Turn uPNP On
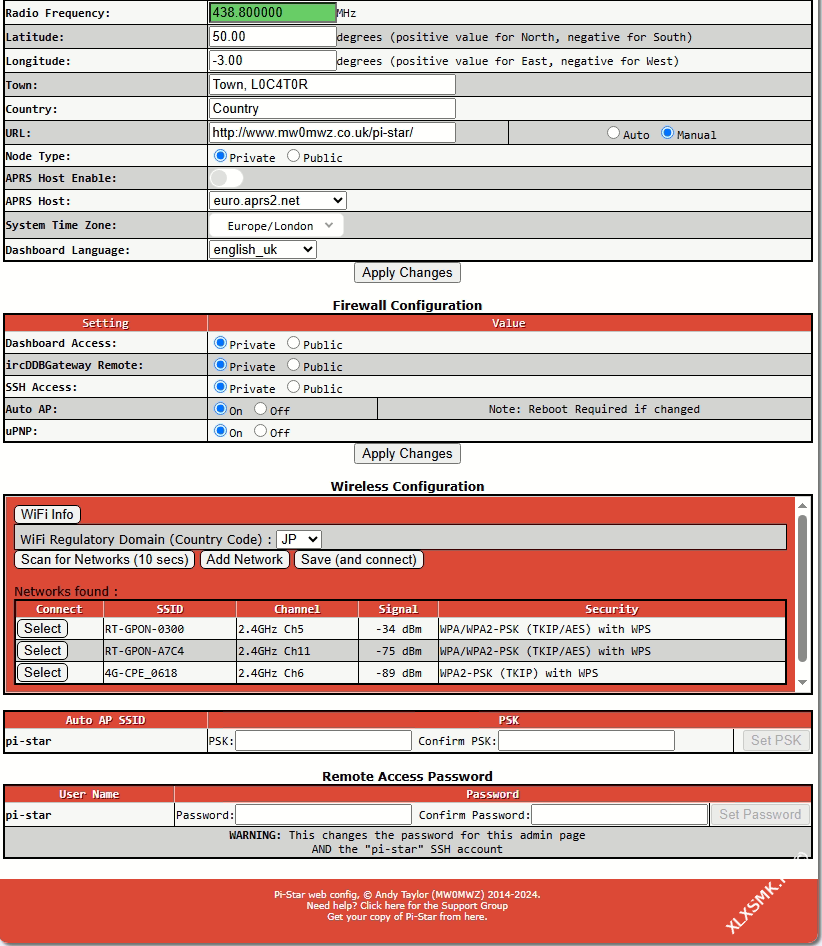Screen dimensions: 822x946 (x=220, y=431)
